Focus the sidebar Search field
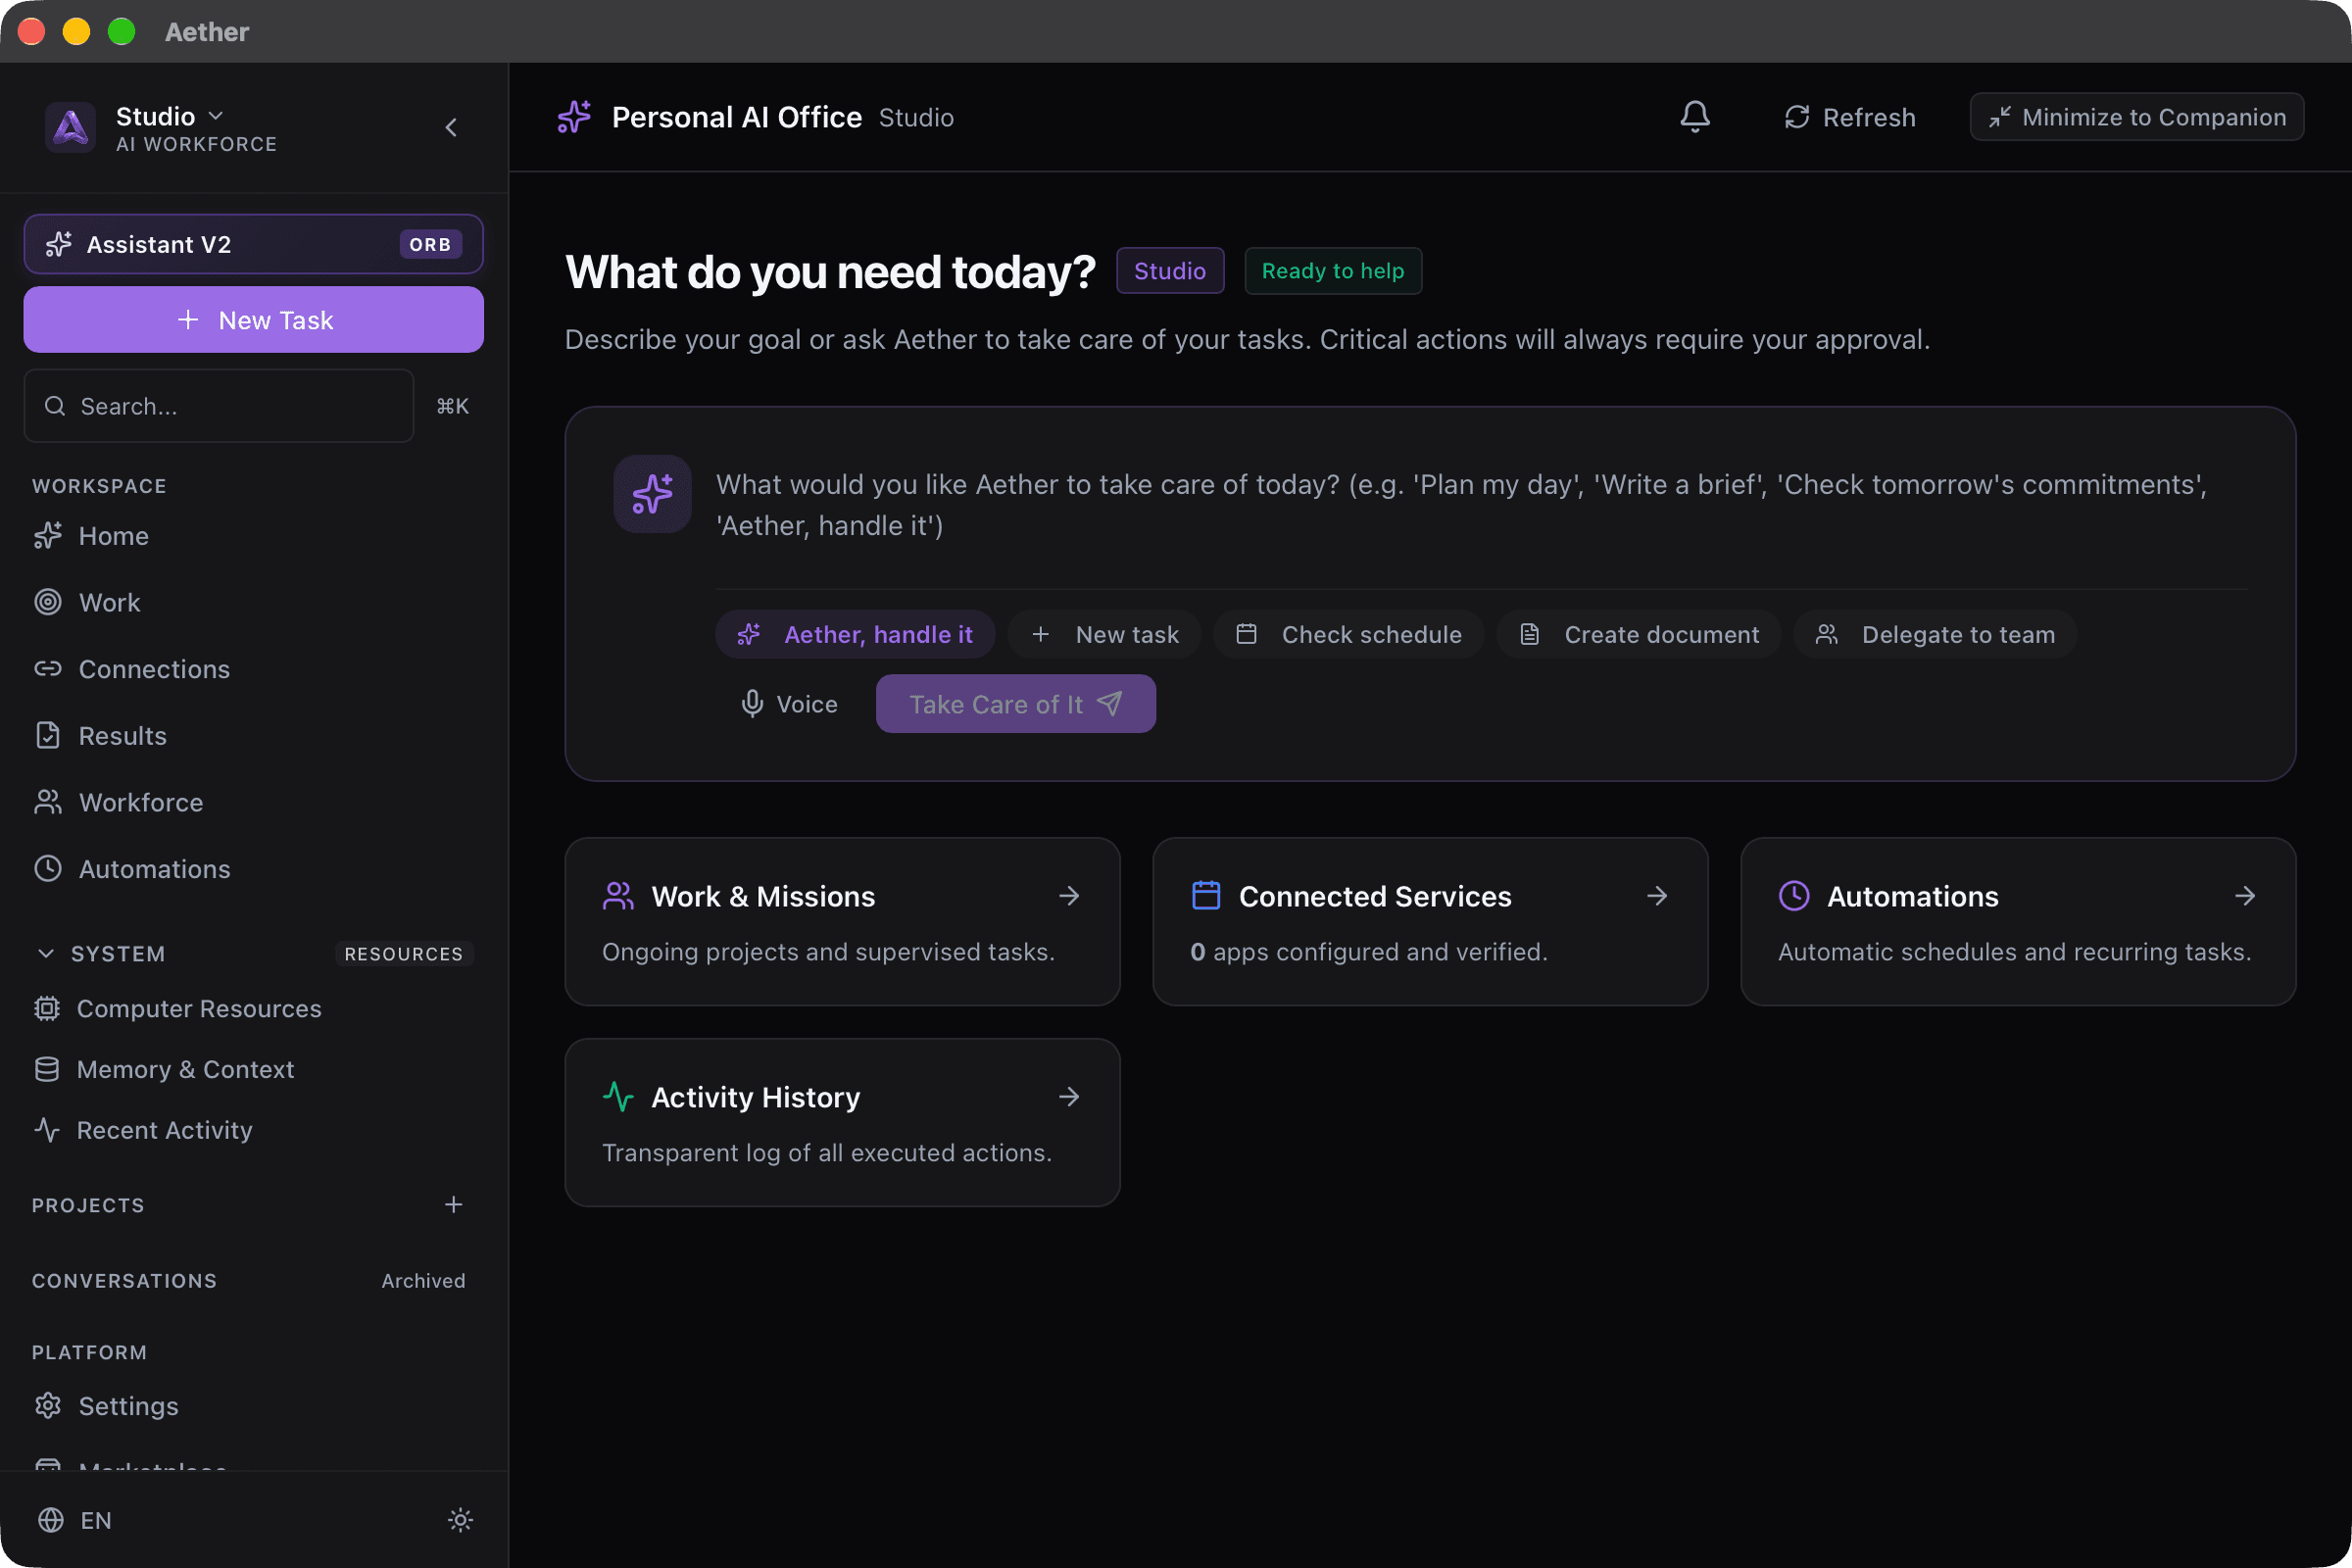 [x=219, y=406]
